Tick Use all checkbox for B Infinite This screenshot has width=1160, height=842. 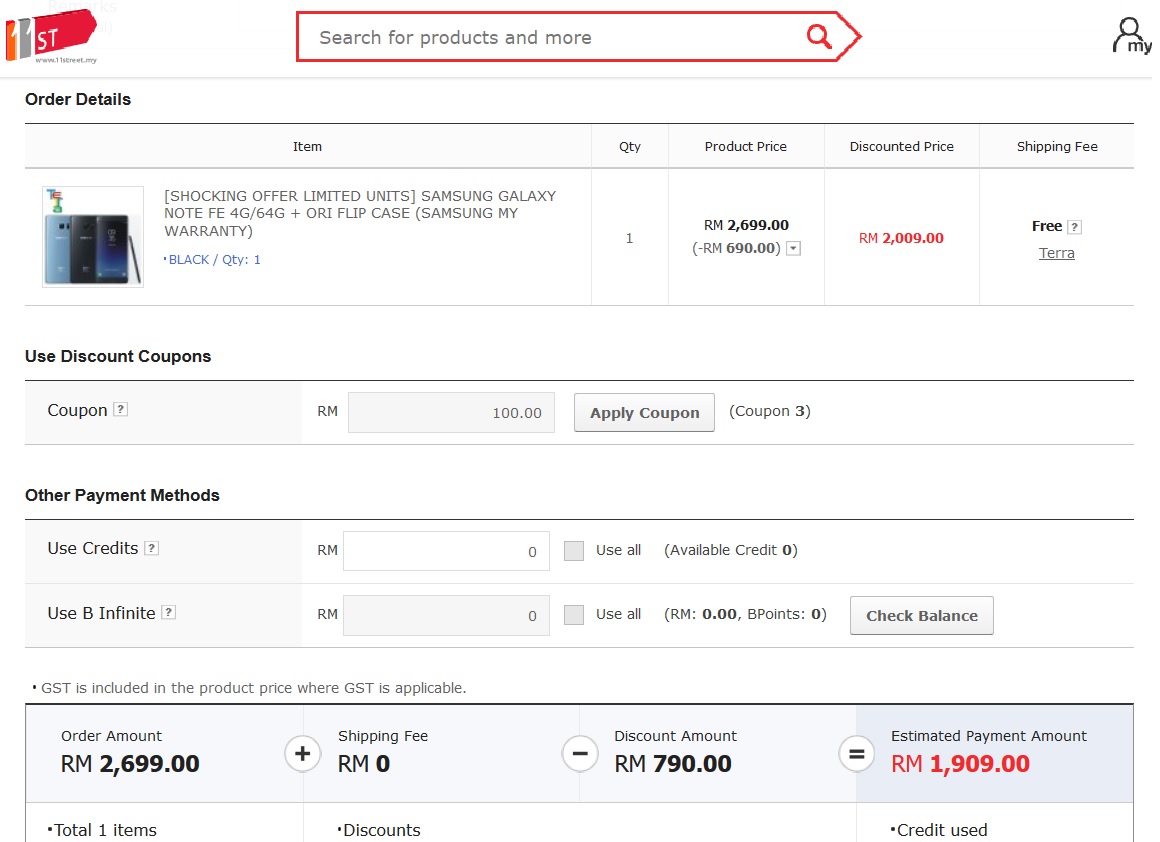[x=574, y=615]
